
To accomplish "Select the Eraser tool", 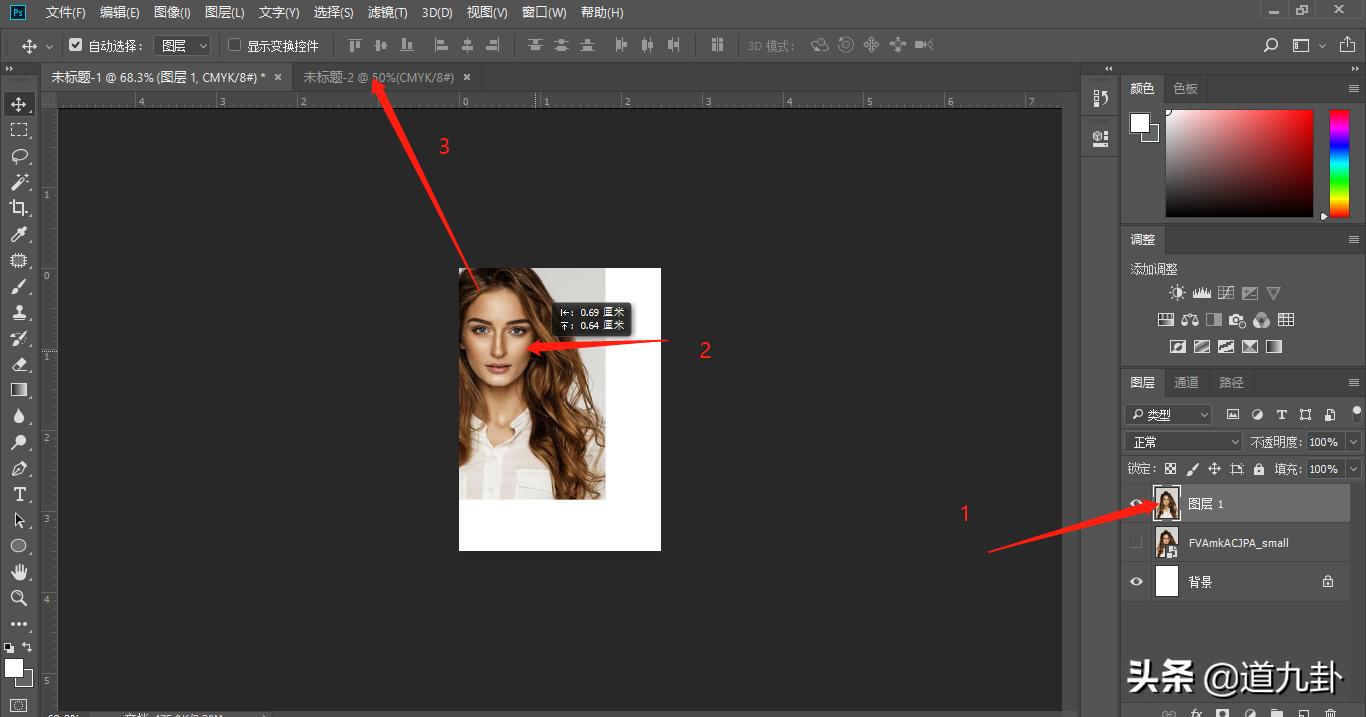I will (x=18, y=364).
